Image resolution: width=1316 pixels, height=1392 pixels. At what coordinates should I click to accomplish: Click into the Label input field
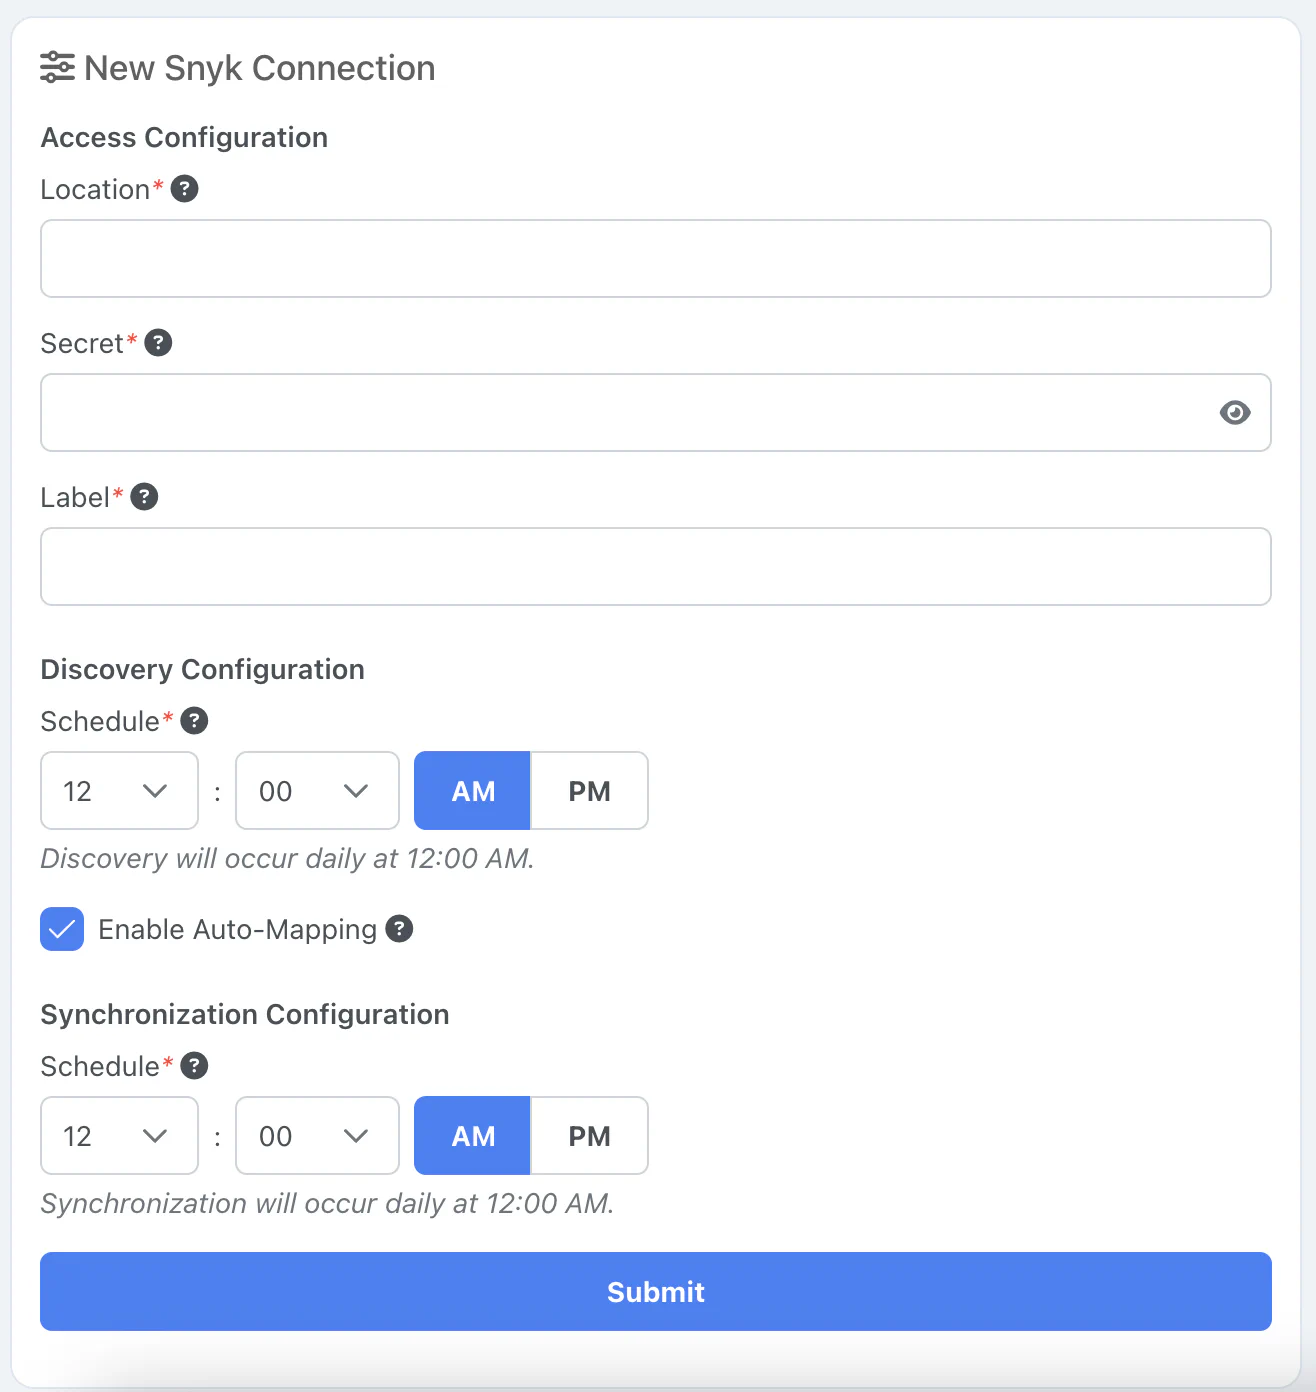click(x=656, y=567)
